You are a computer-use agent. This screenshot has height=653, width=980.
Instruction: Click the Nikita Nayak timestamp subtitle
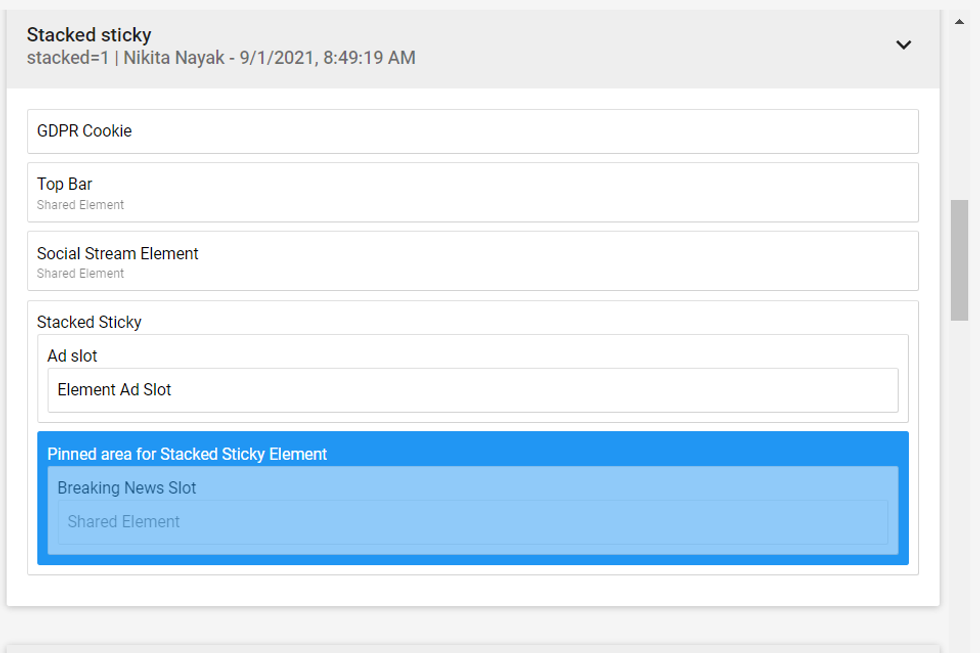[x=221, y=58]
